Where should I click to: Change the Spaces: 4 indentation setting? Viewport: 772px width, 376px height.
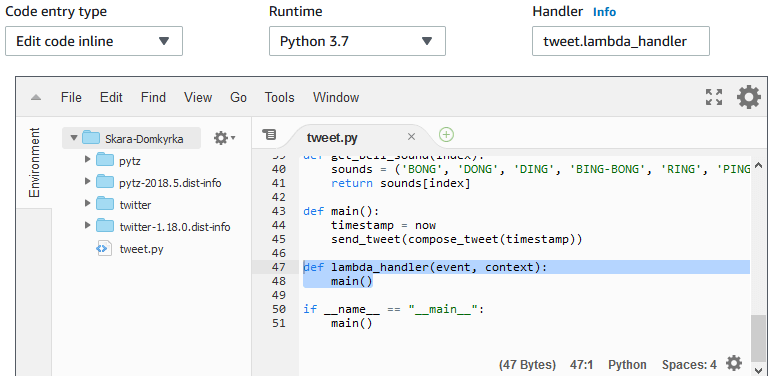689,365
